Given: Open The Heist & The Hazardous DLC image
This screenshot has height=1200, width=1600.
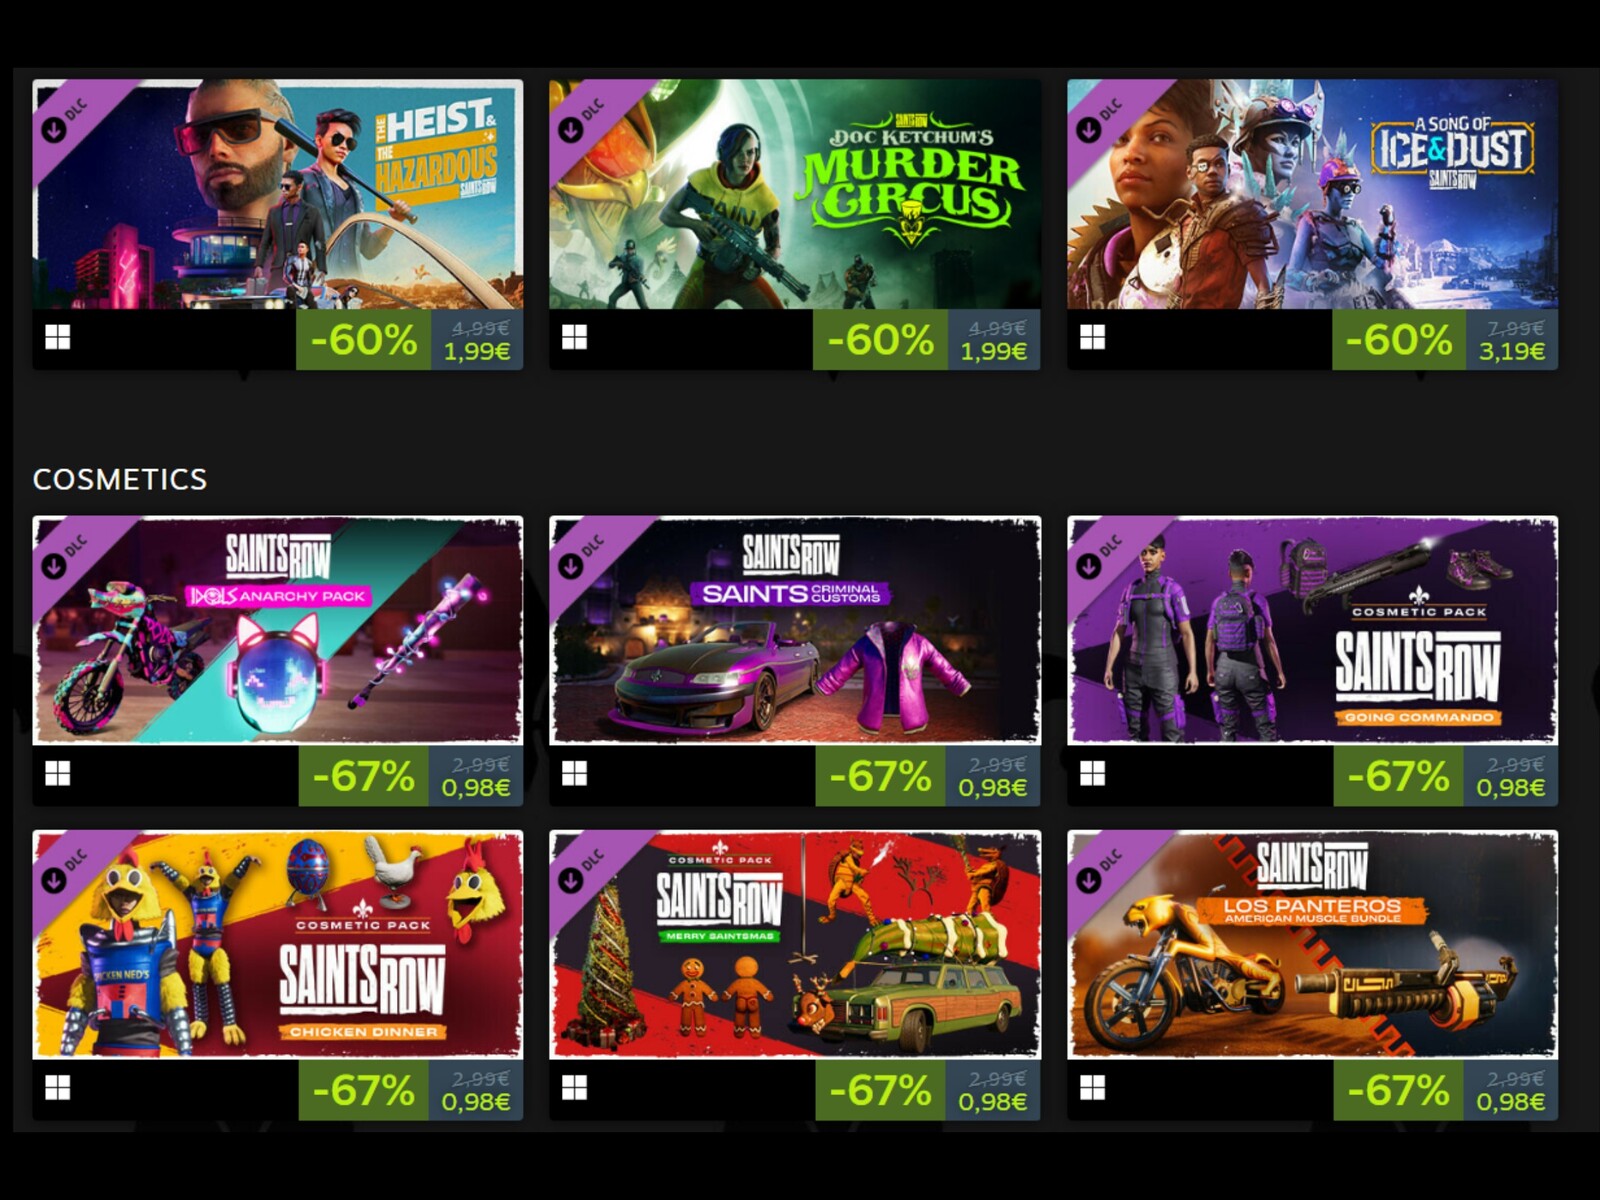Looking at the screenshot, I should coord(278,194).
